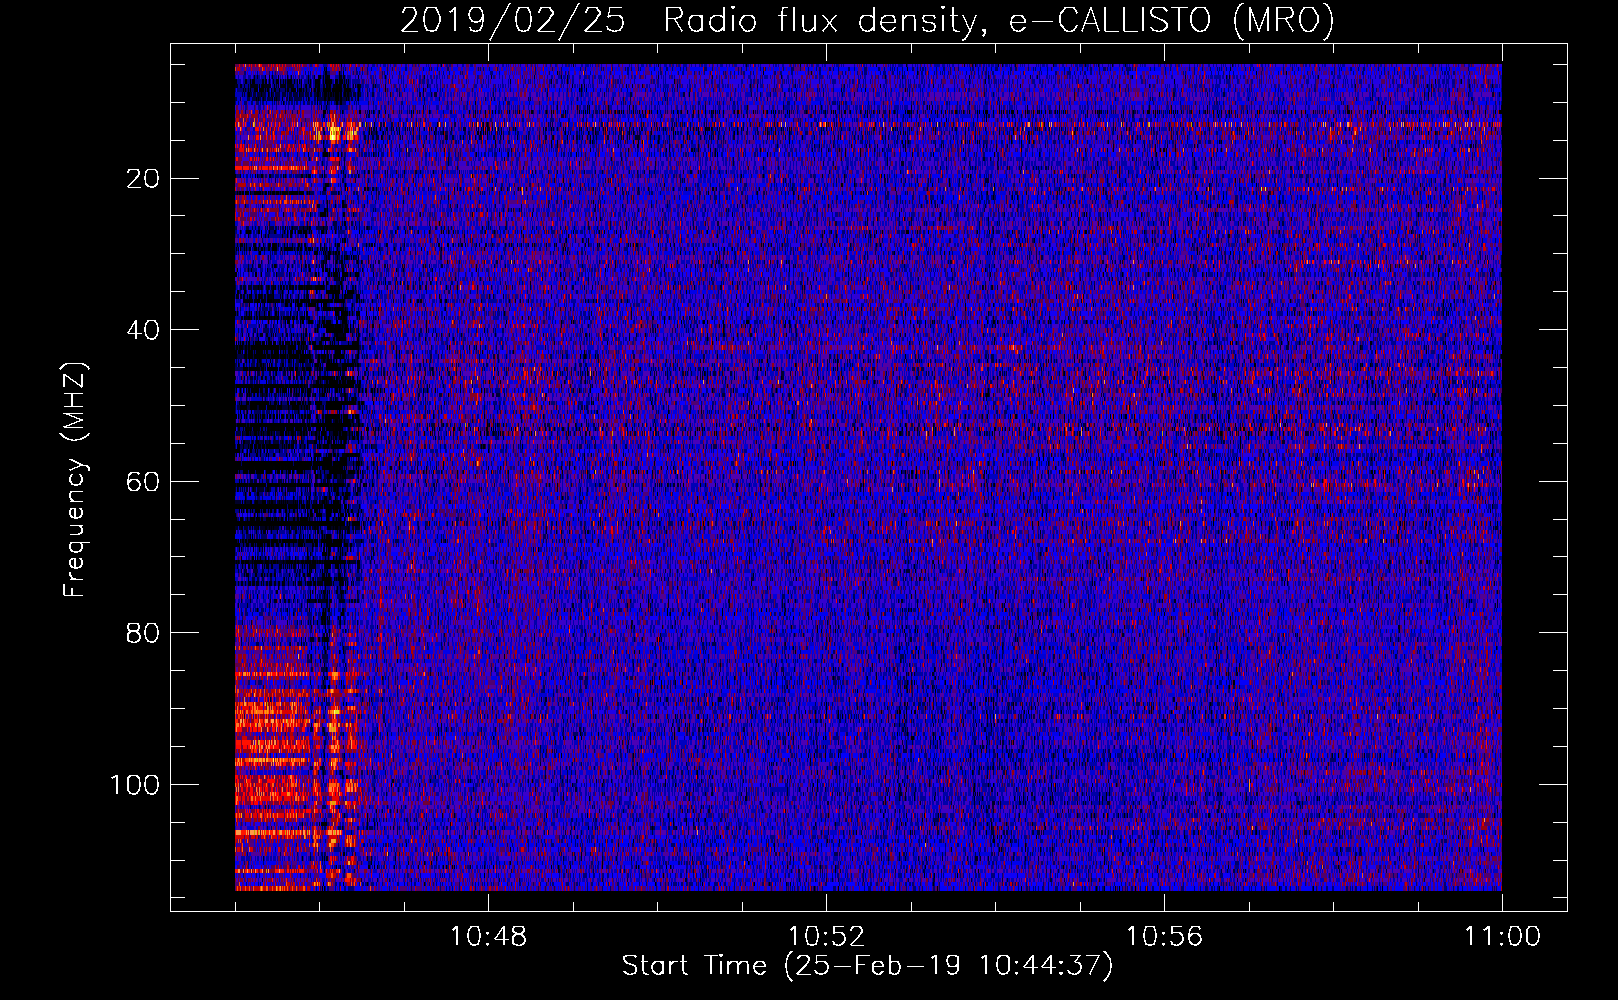This screenshot has height=1000, width=1618.
Task: Click the 20 frequency tick label
Action: click(144, 179)
